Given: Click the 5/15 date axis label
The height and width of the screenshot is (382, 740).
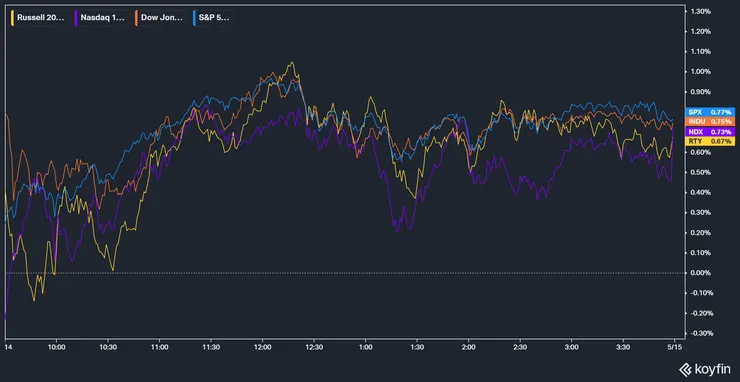Looking at the screenshot, I should coord(674,348).
